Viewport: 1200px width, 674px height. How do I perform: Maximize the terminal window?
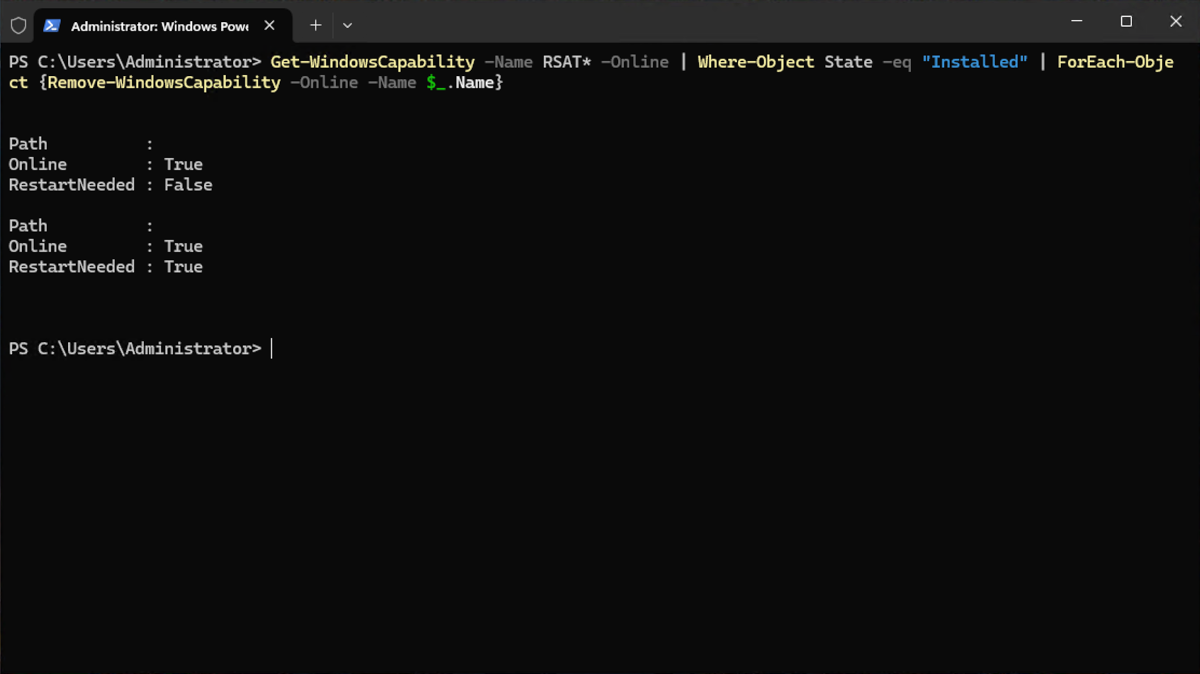(x=1126, y=21)
